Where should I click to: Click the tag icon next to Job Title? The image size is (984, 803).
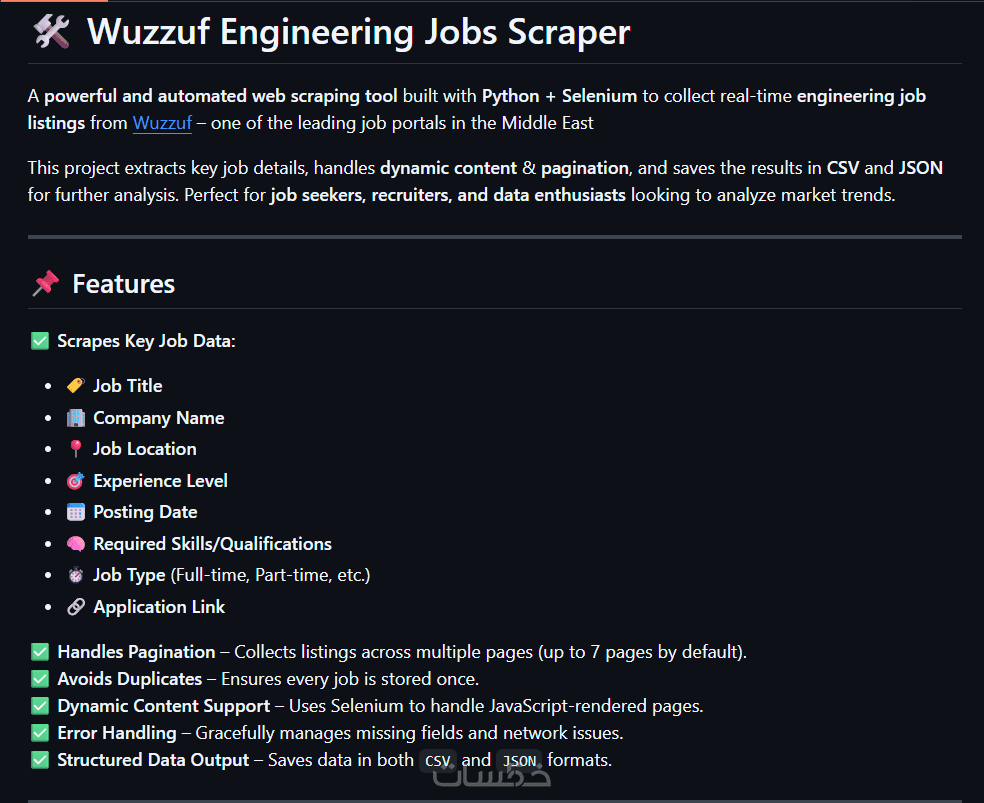75,386
